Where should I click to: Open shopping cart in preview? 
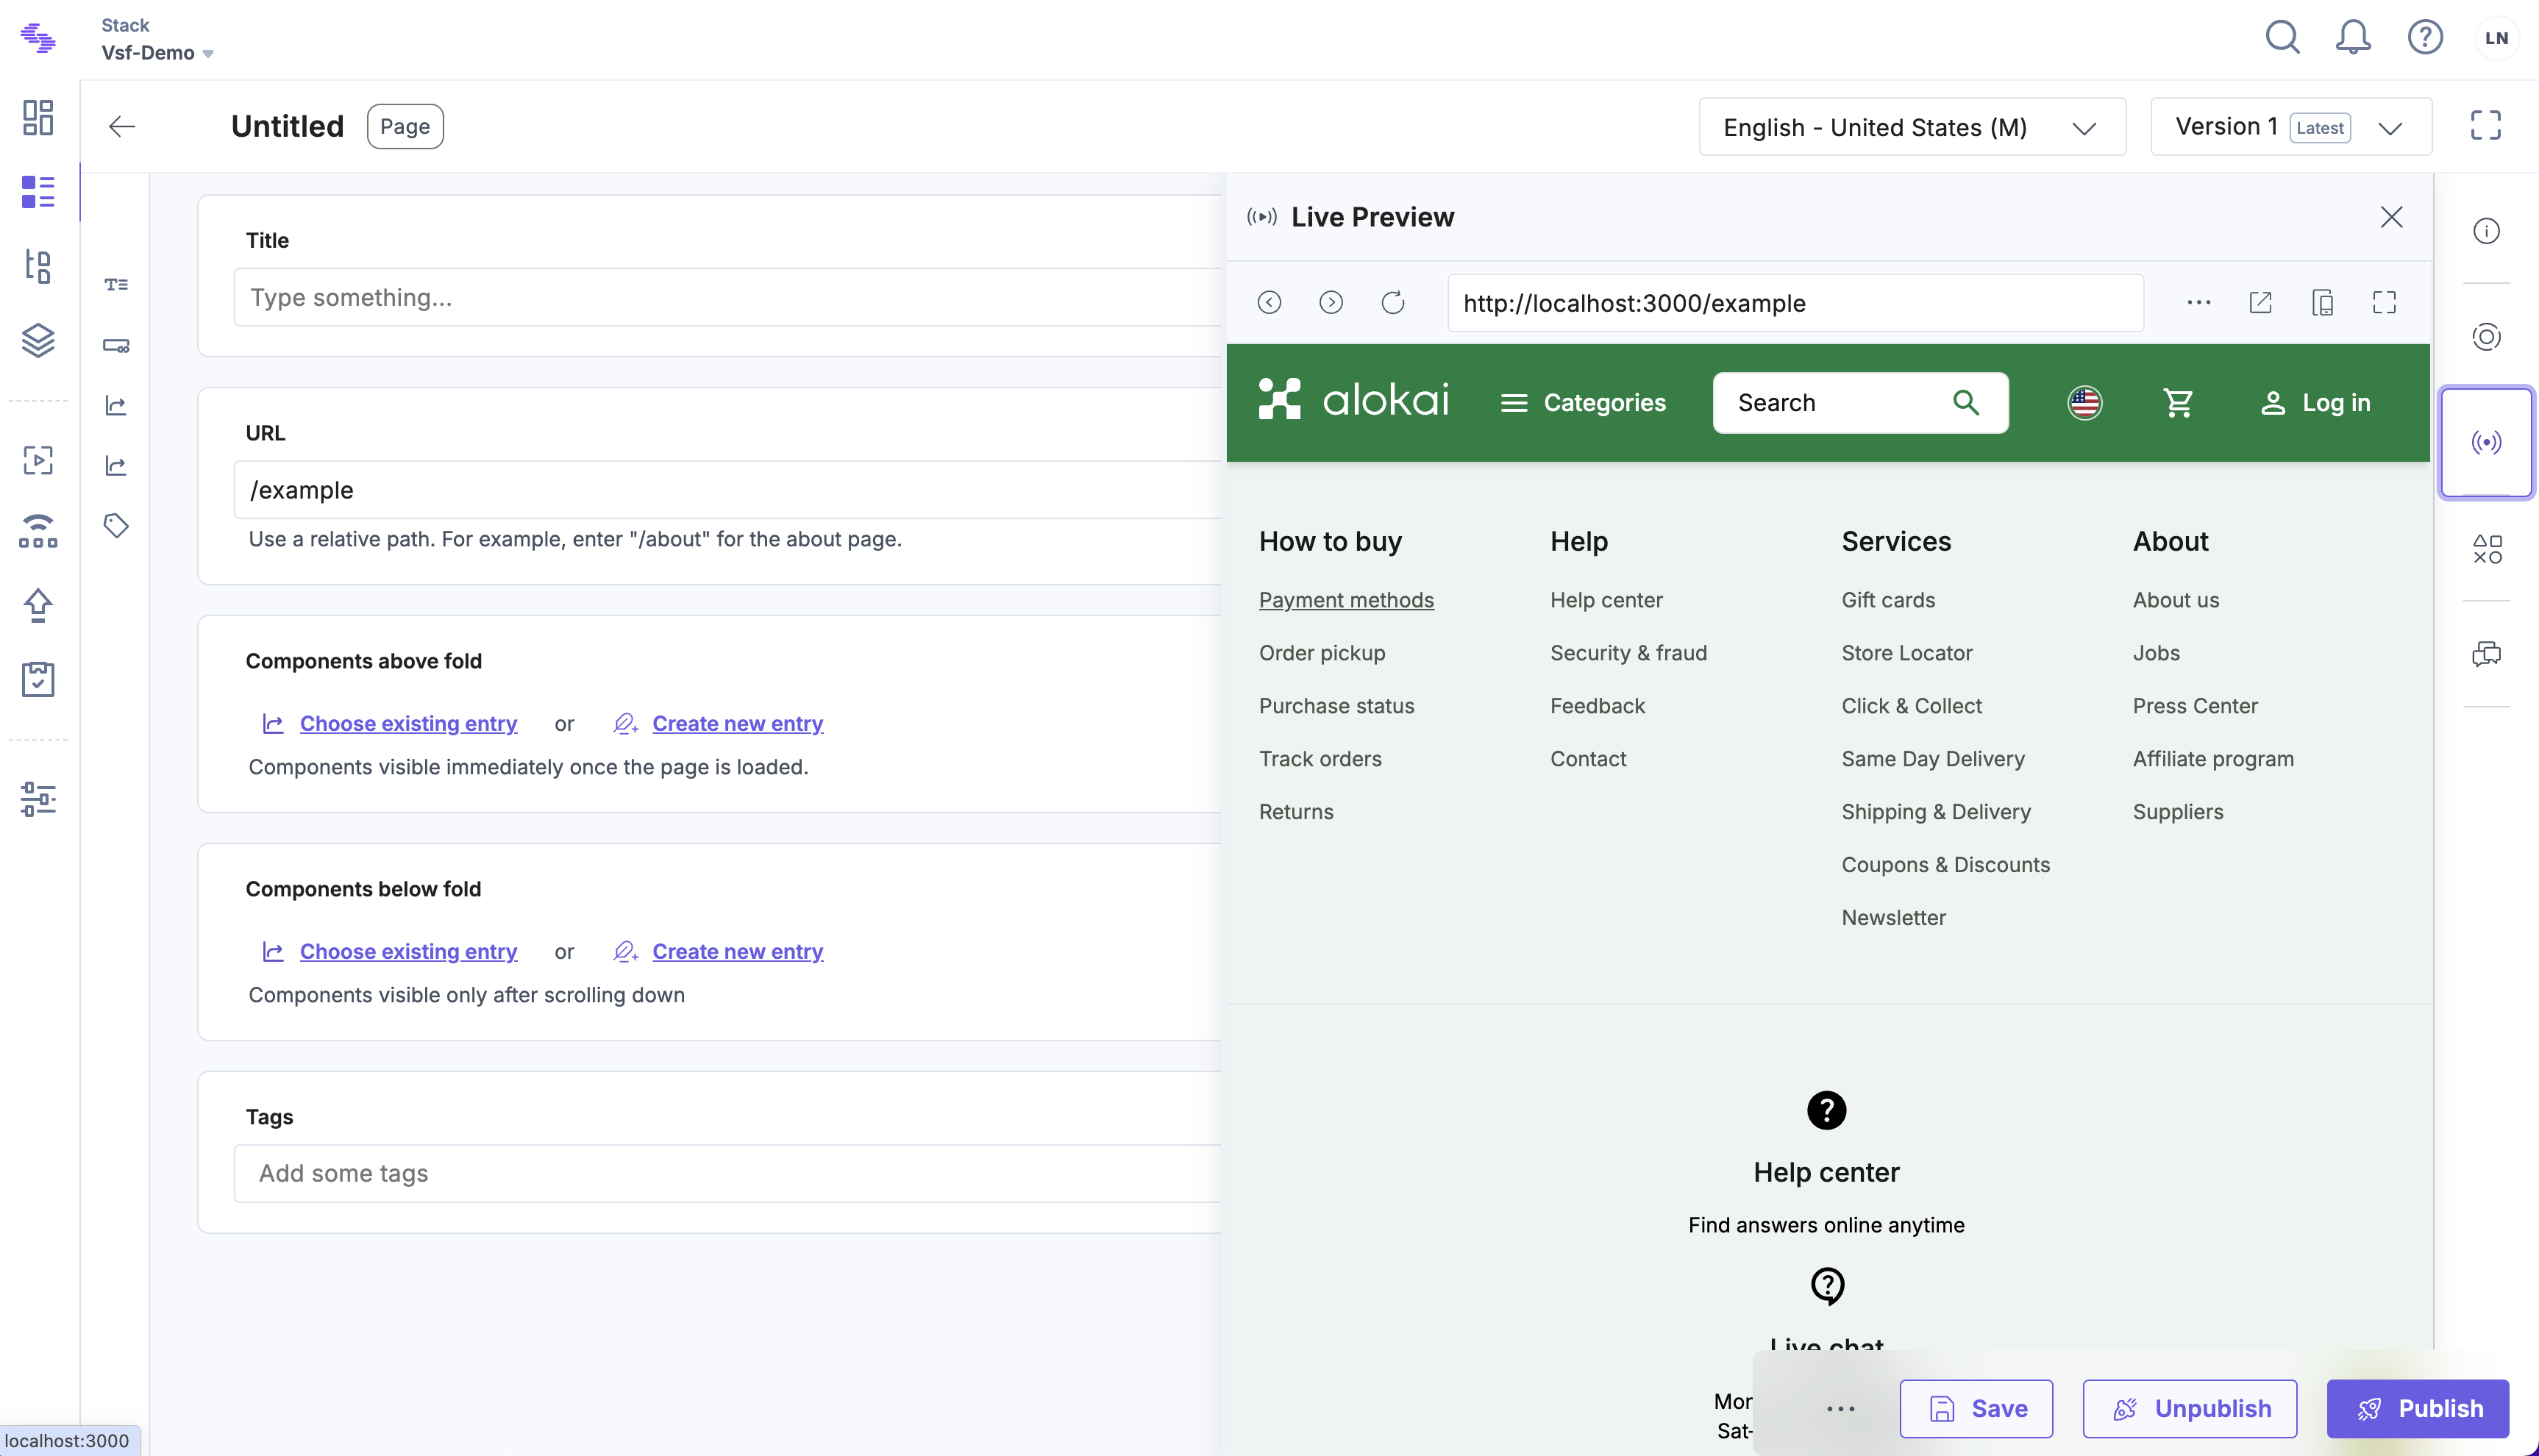point(2178,402)
